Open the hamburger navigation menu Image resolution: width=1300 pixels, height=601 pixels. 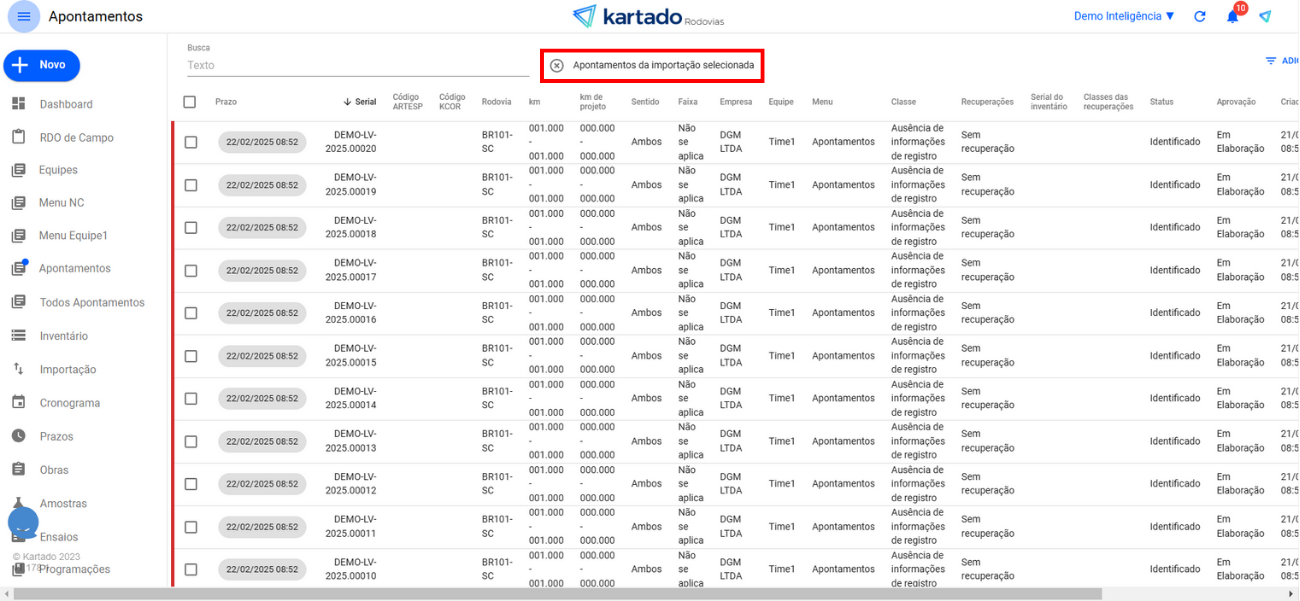pos(23,16)
